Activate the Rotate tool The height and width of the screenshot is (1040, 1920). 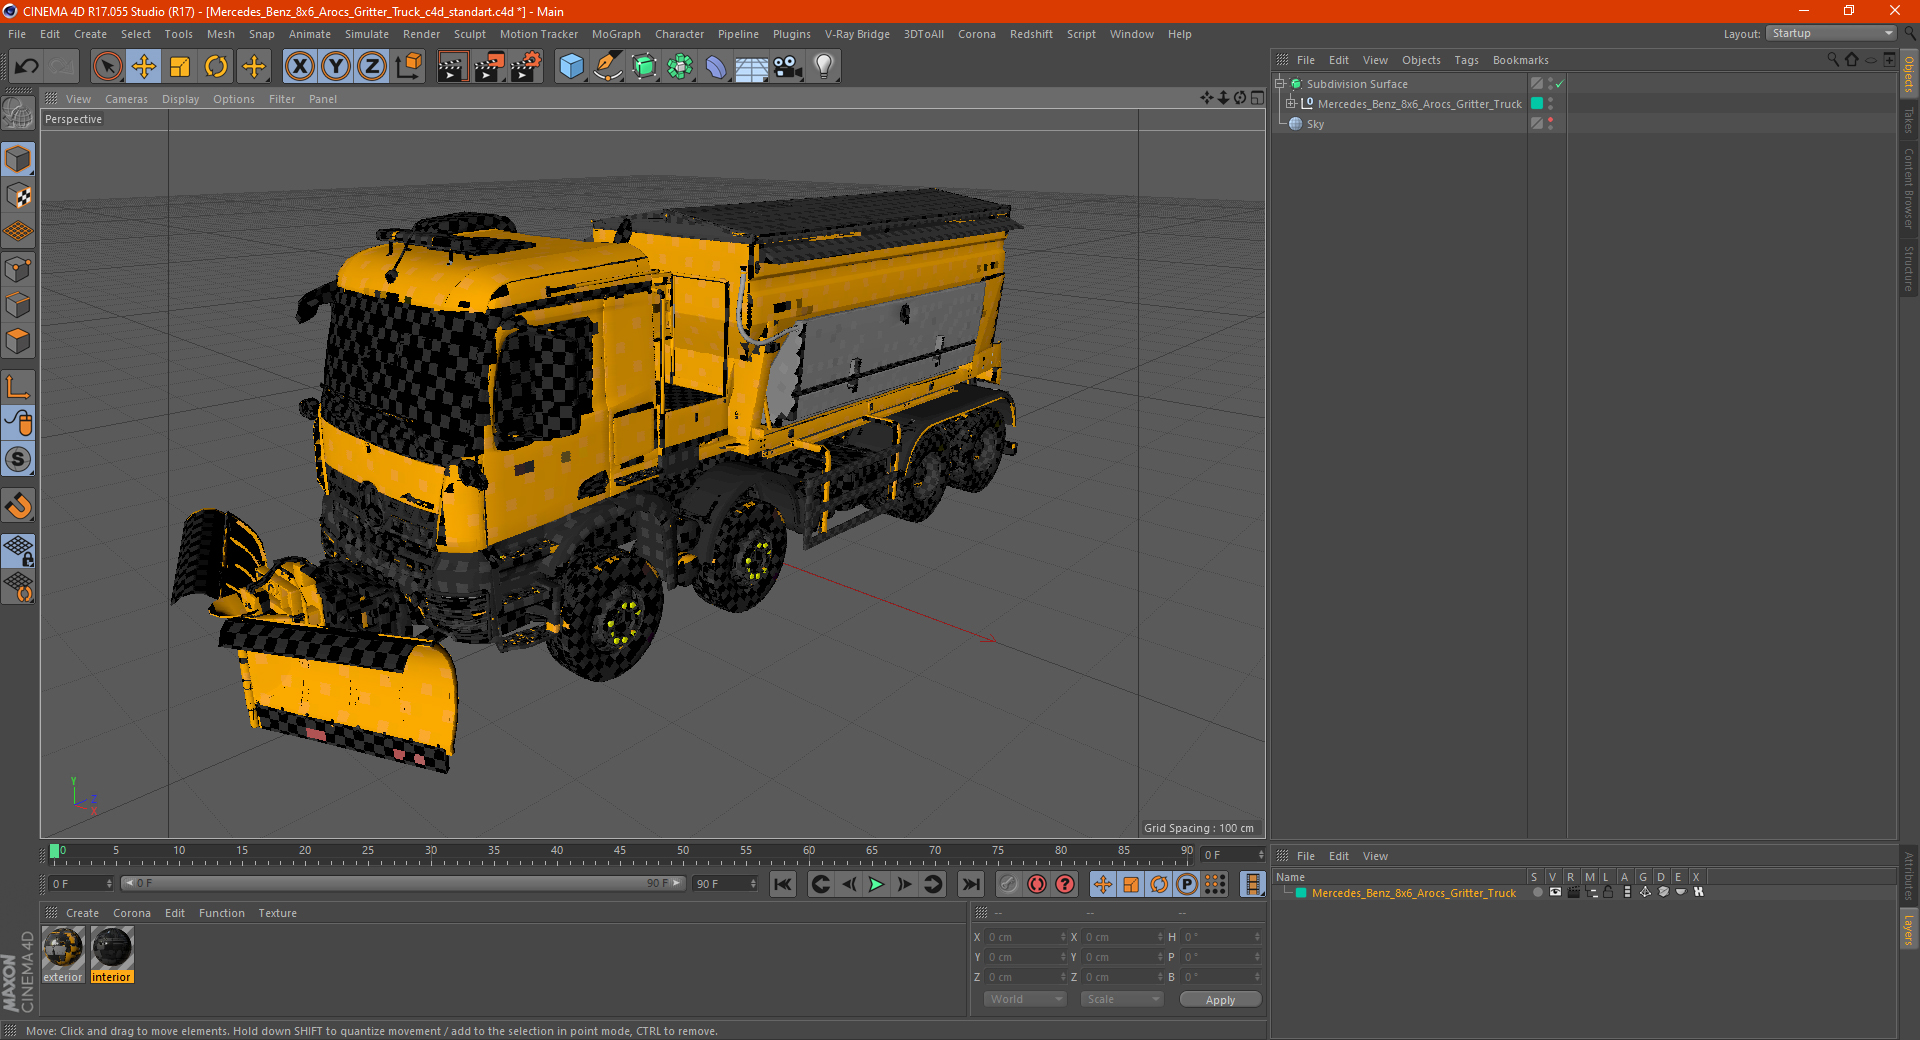pyautogui.click(x=216, y=67)
